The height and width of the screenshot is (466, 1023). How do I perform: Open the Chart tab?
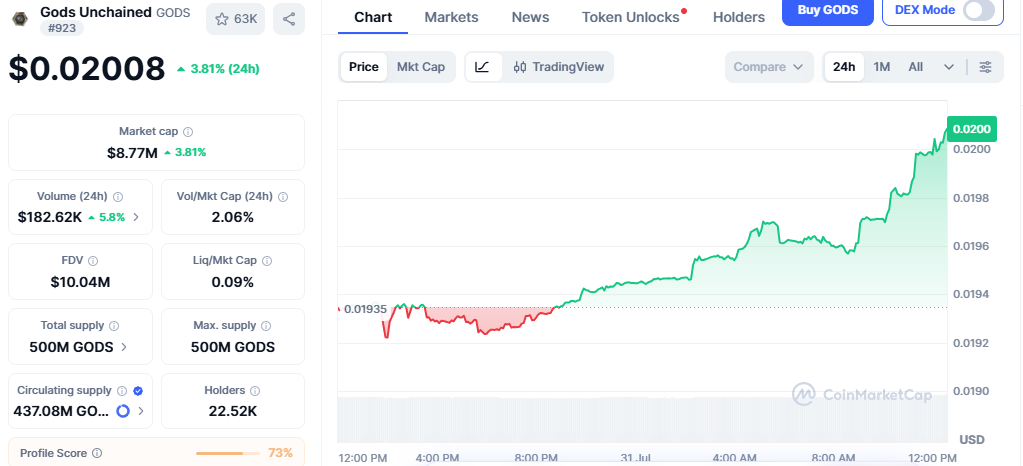point(373,17)
